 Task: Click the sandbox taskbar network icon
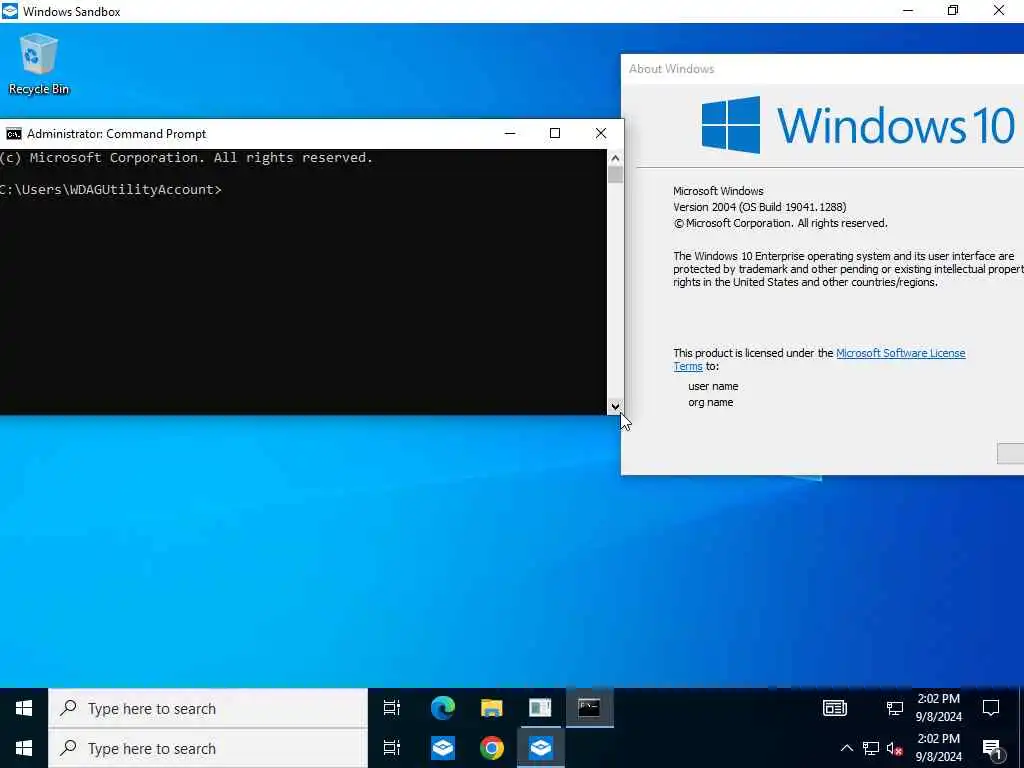click(x=894, y=708)
